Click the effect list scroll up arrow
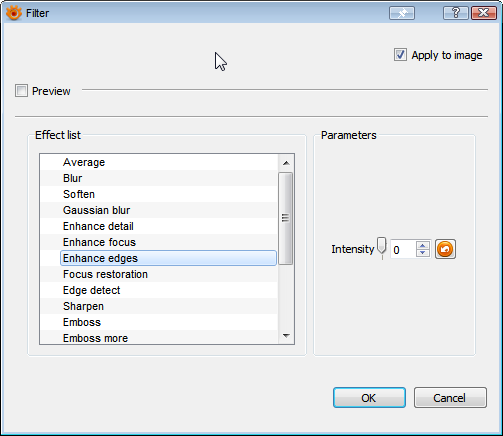Viewport: 503px width, 436px height. (x=286, y=163)
